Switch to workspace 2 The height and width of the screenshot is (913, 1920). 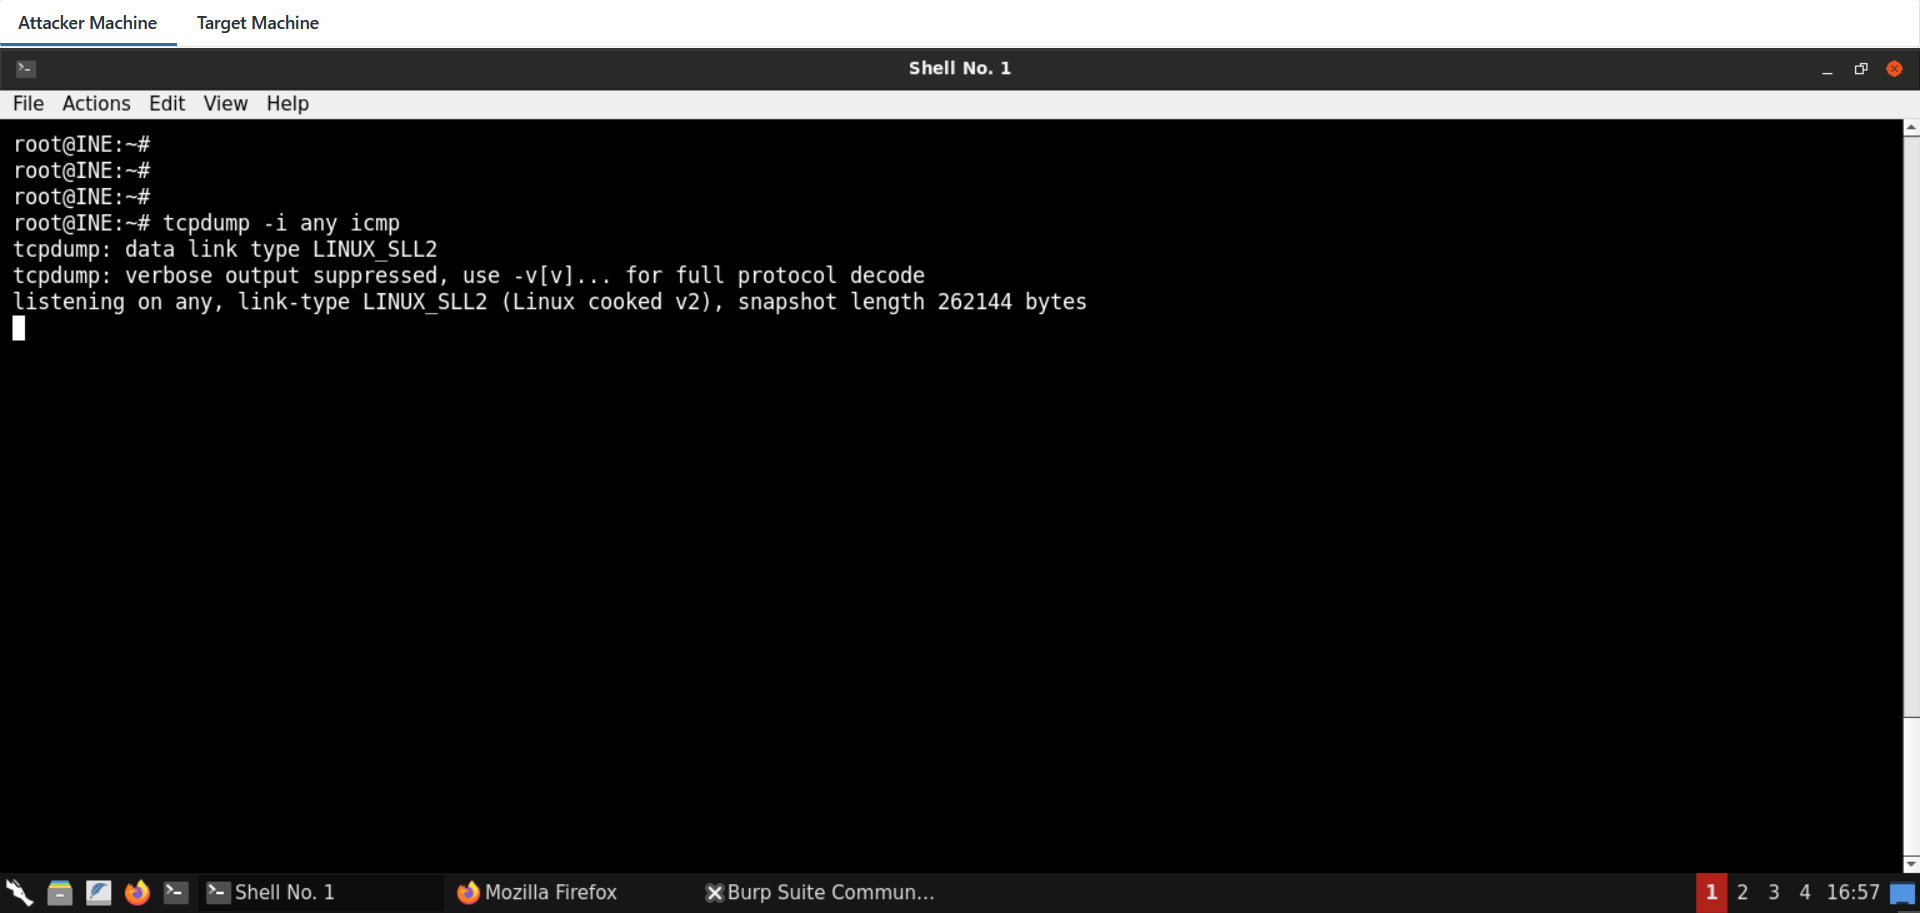(x=1742, y=892)
